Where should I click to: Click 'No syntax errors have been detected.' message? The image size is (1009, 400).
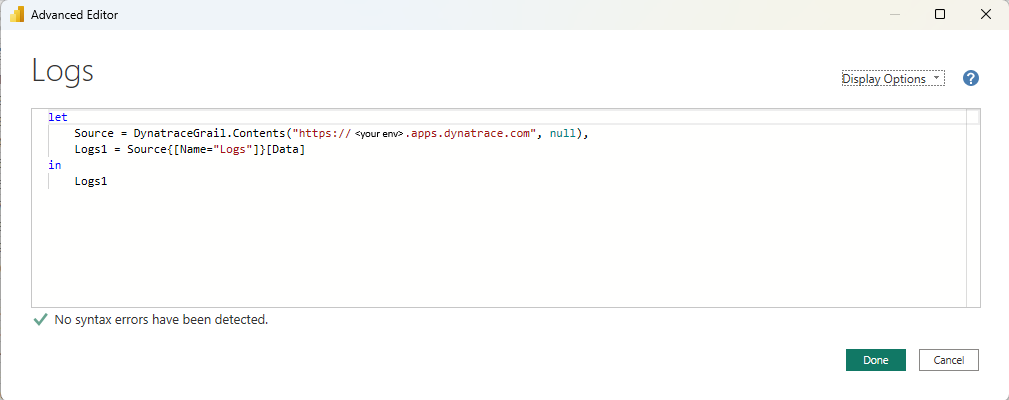[x=161, y=319]
